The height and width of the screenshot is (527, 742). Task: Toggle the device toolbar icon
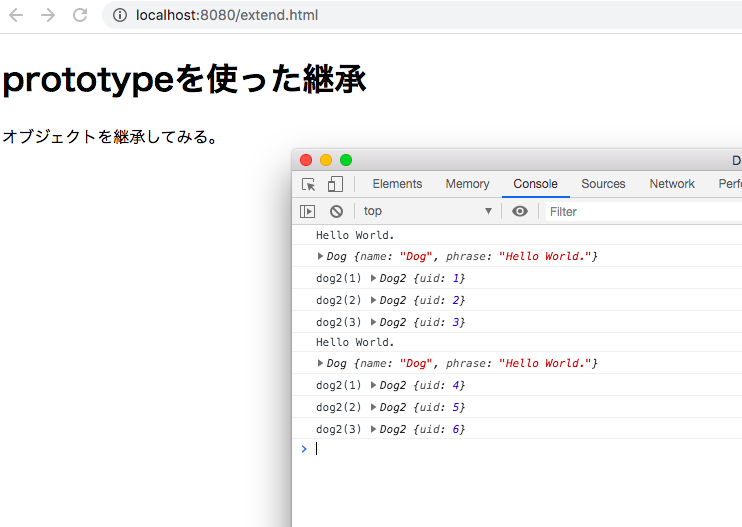coord(335,184)
